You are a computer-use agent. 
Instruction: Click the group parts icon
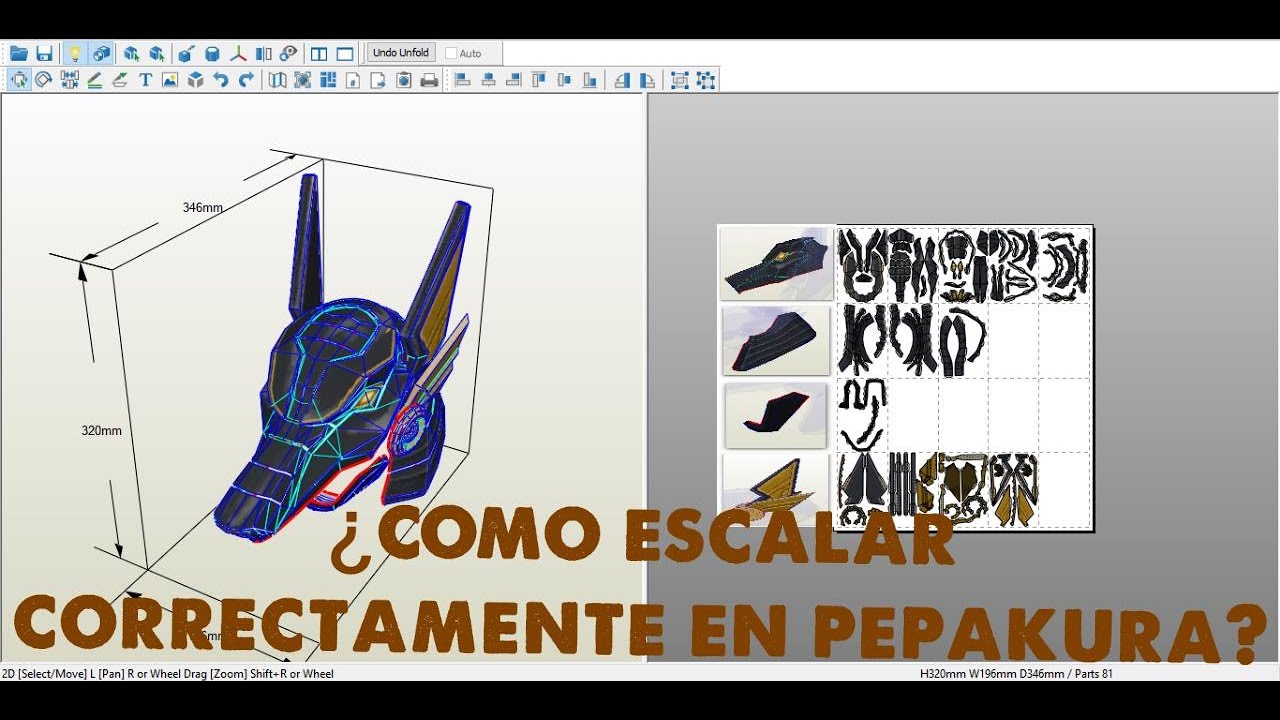(680, 80)
